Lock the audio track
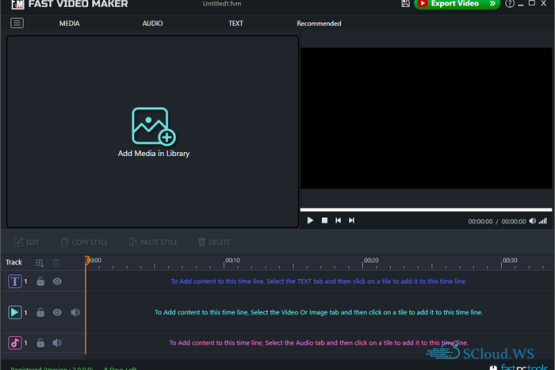Screen dimensions: 555x370 coord(41,343)
